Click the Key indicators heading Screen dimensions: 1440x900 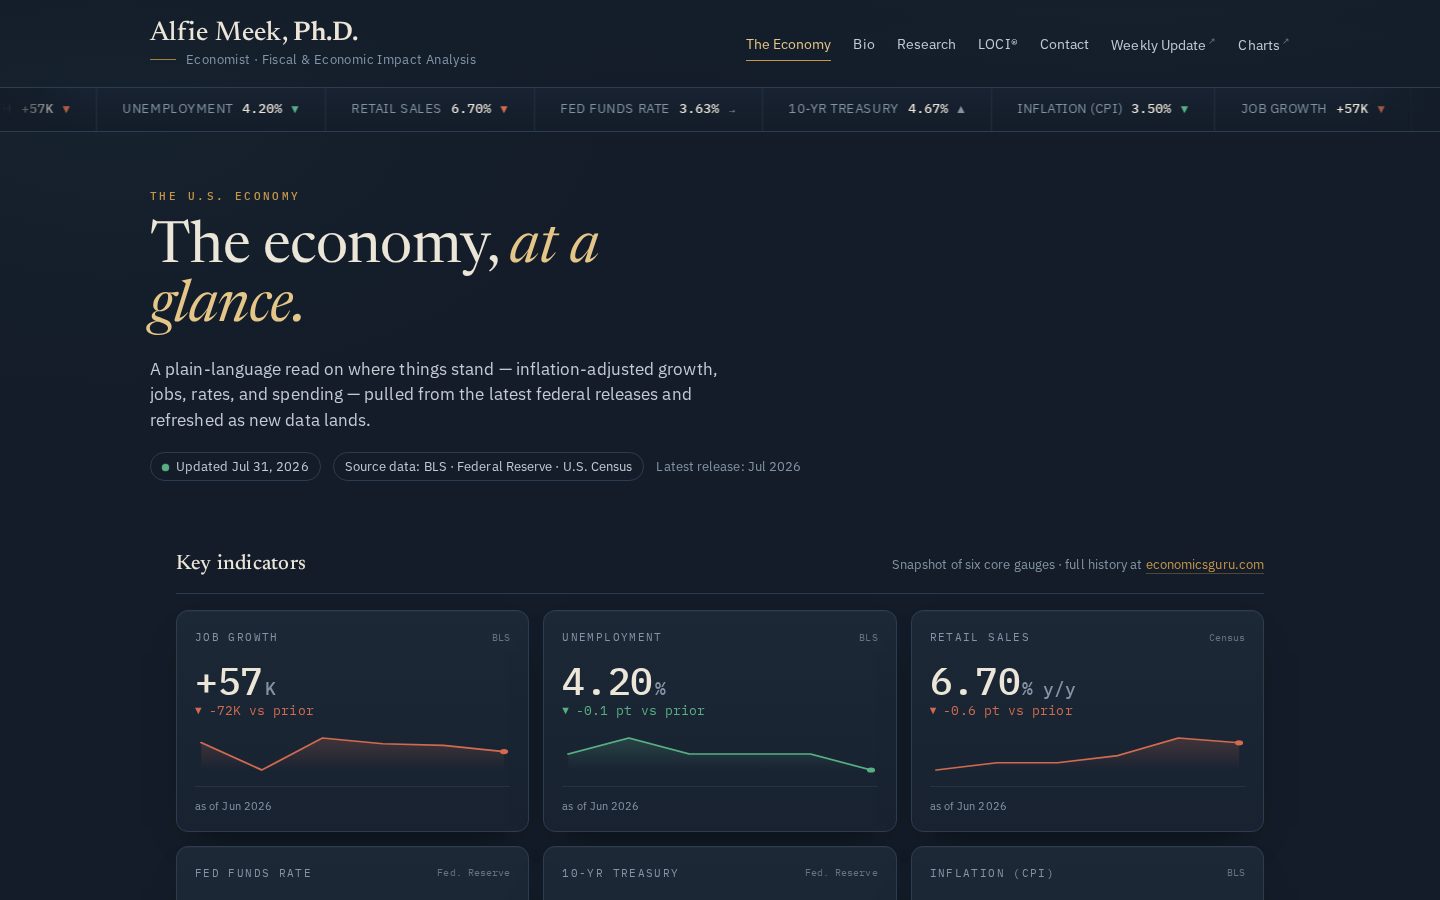point(241,563)
